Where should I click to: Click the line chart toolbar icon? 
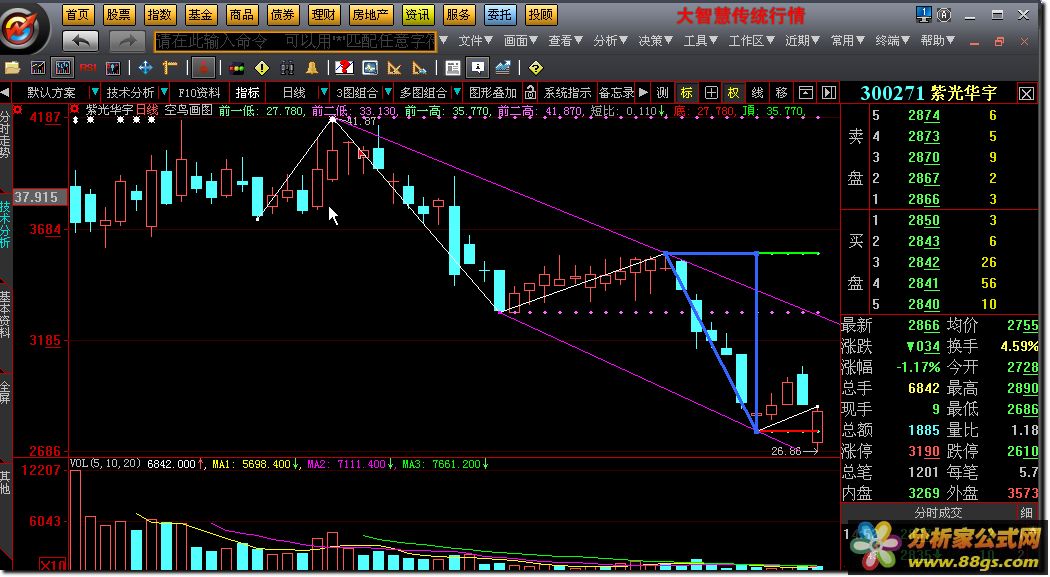[x=38, y=68]
